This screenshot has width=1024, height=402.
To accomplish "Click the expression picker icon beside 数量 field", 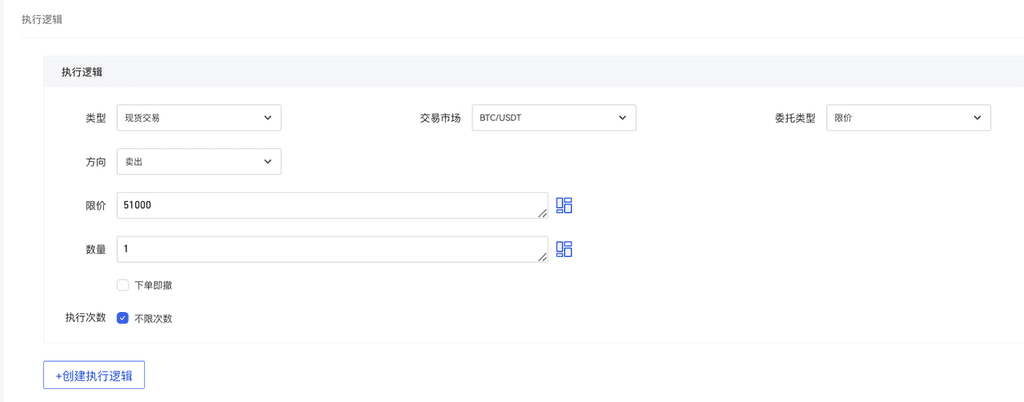I will [x=564, y=249].
